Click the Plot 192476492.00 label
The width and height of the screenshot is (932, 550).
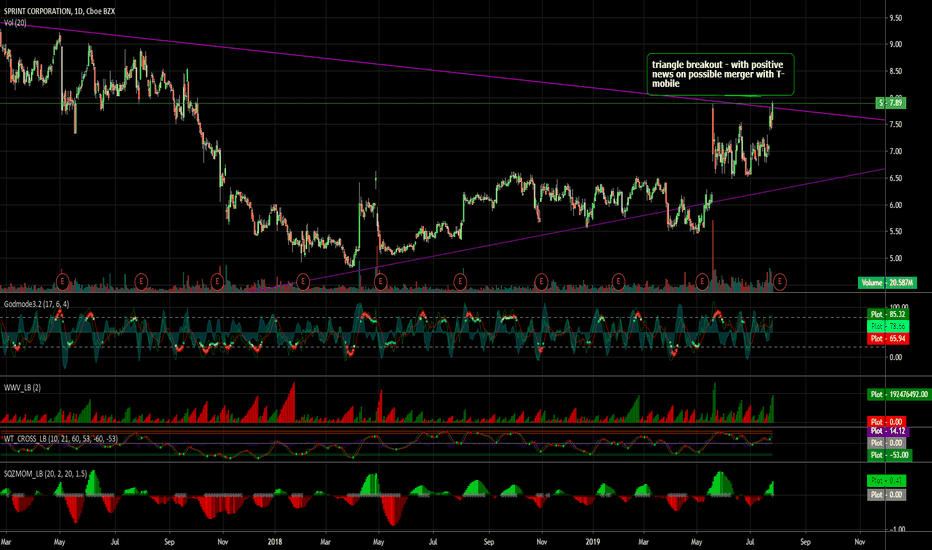pos(899,394)
